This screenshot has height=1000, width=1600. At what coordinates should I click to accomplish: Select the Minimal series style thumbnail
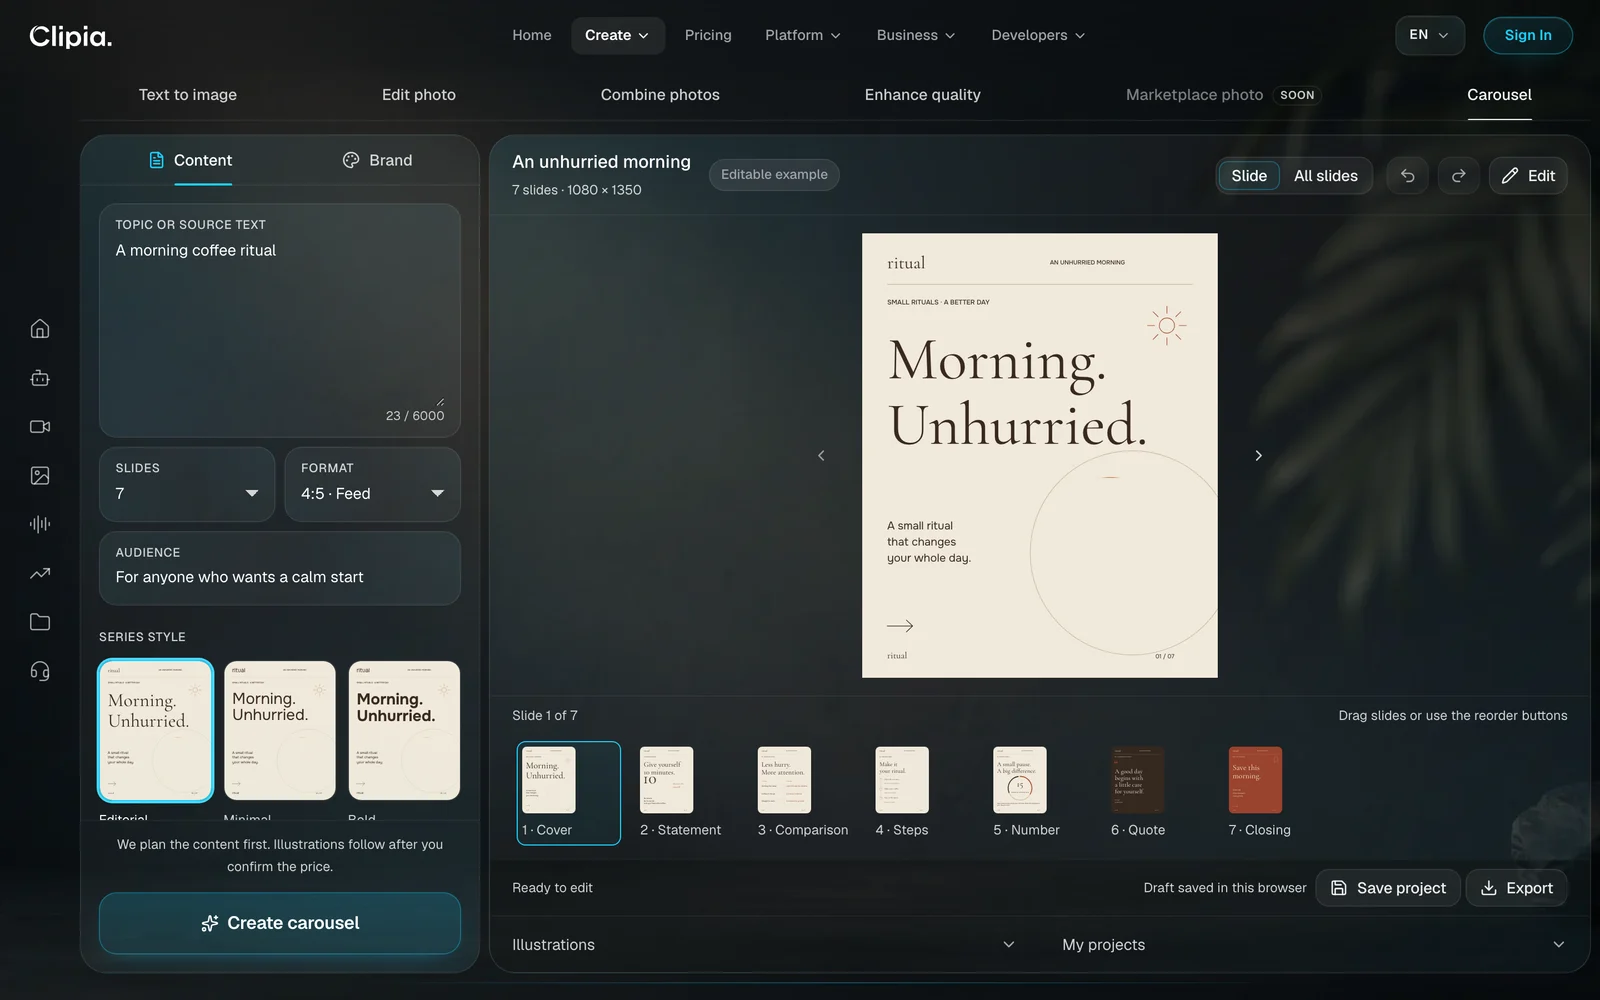280,730
